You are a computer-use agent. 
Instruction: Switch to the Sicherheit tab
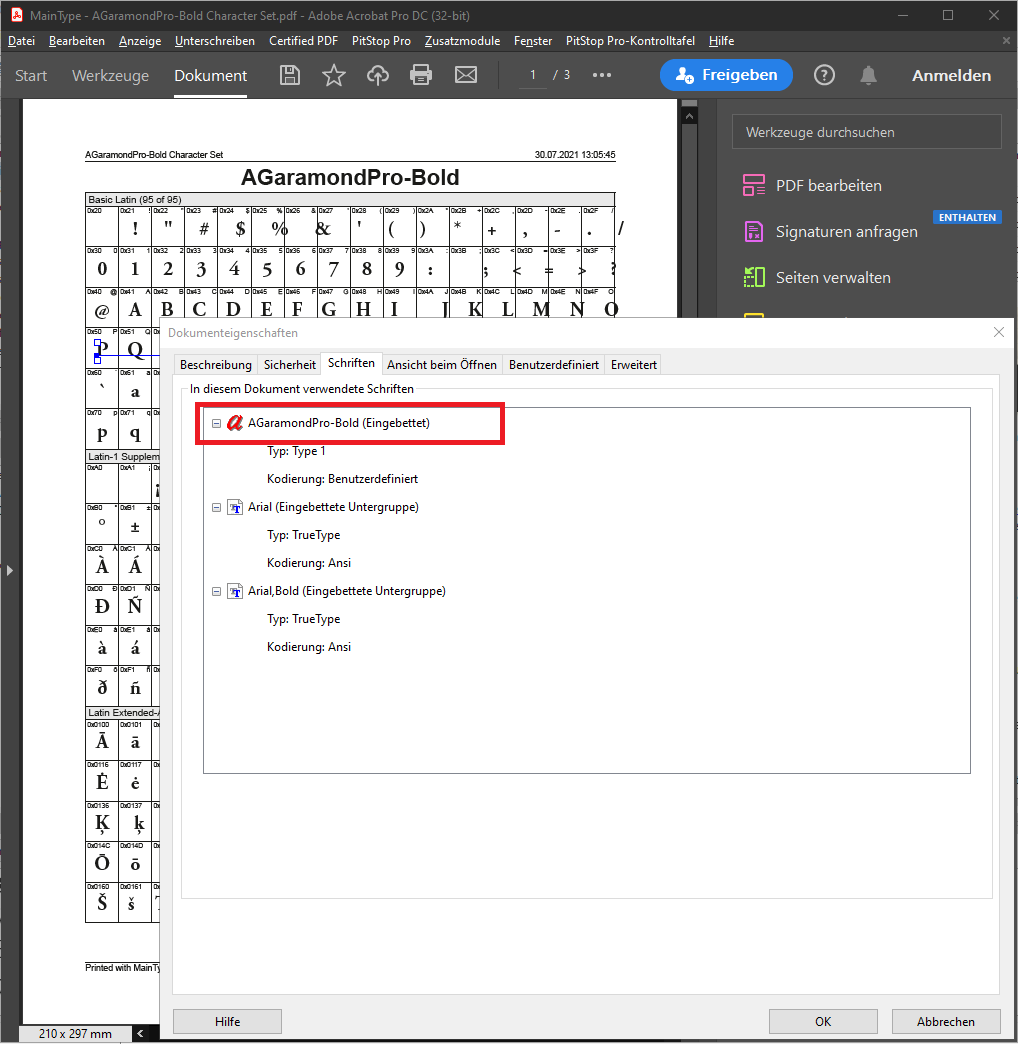[x=290, y=365]
